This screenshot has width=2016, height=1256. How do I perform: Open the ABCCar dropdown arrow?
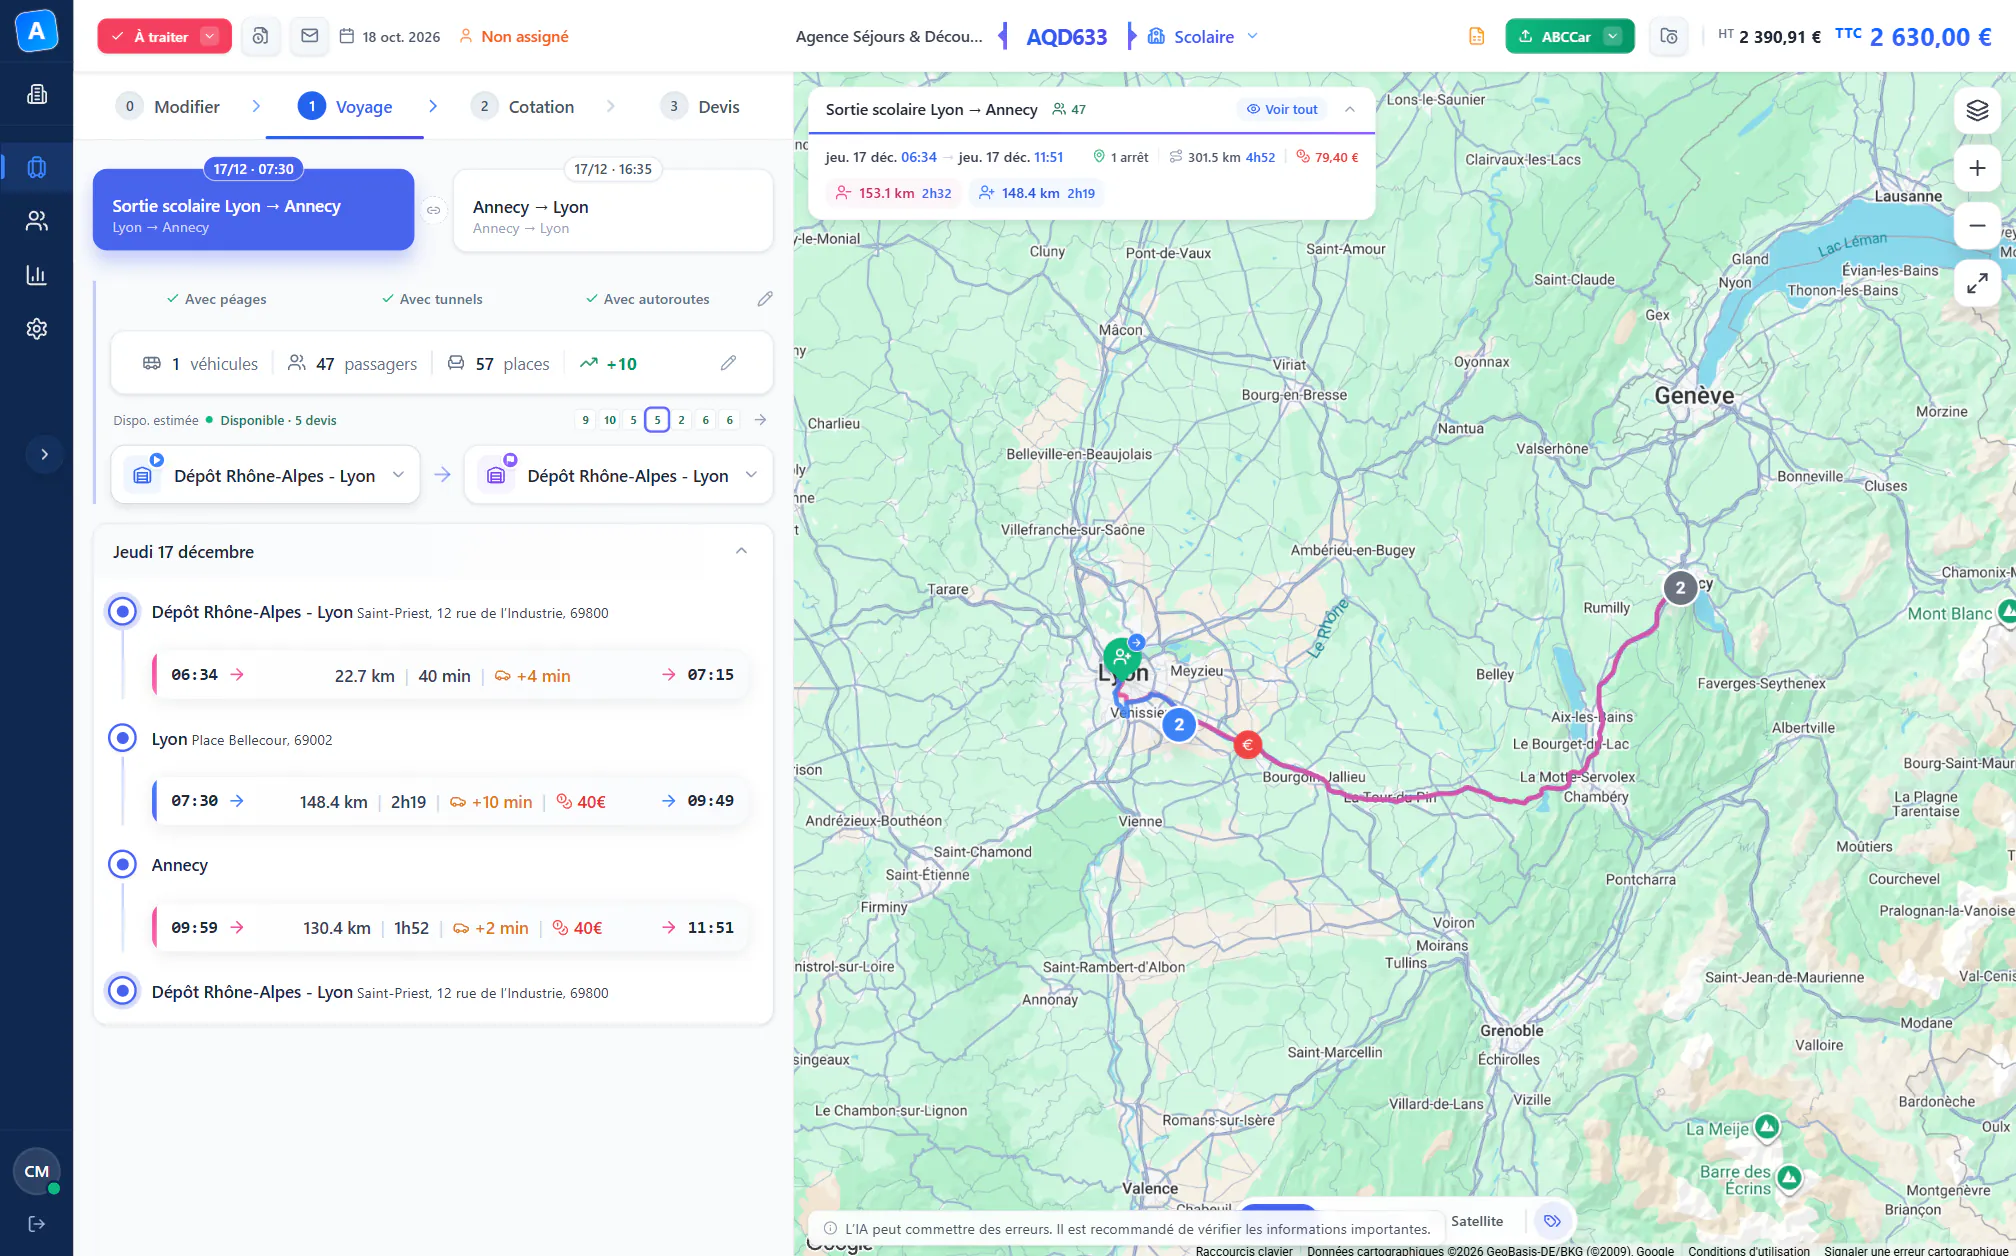pos(1612,36)
